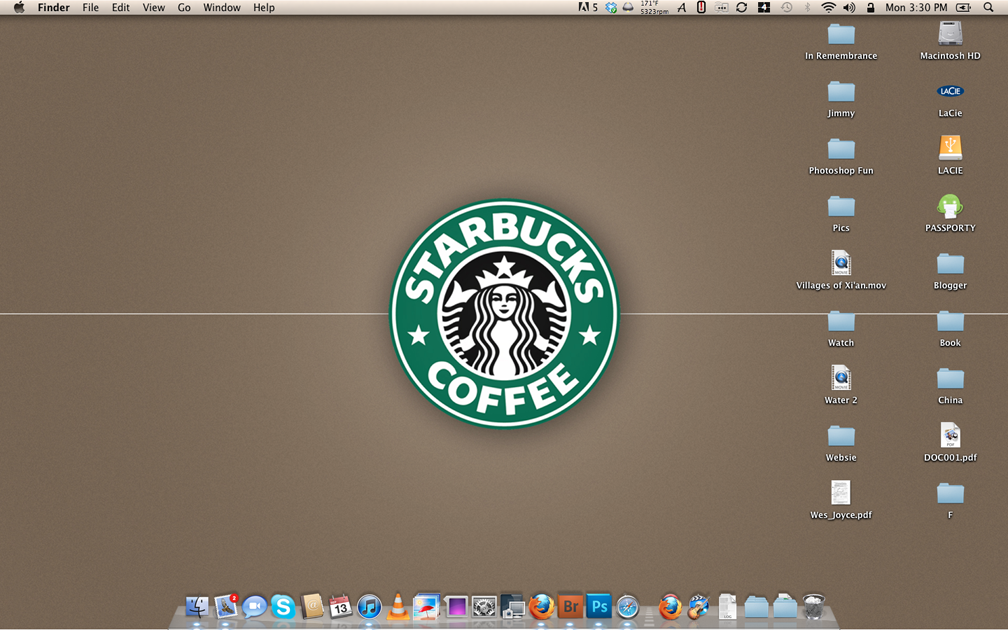Image resolution: width=1008 pixels, height=630 pixels.
Task: Open Mail icon with badge 2
Action: pos(226,606)
